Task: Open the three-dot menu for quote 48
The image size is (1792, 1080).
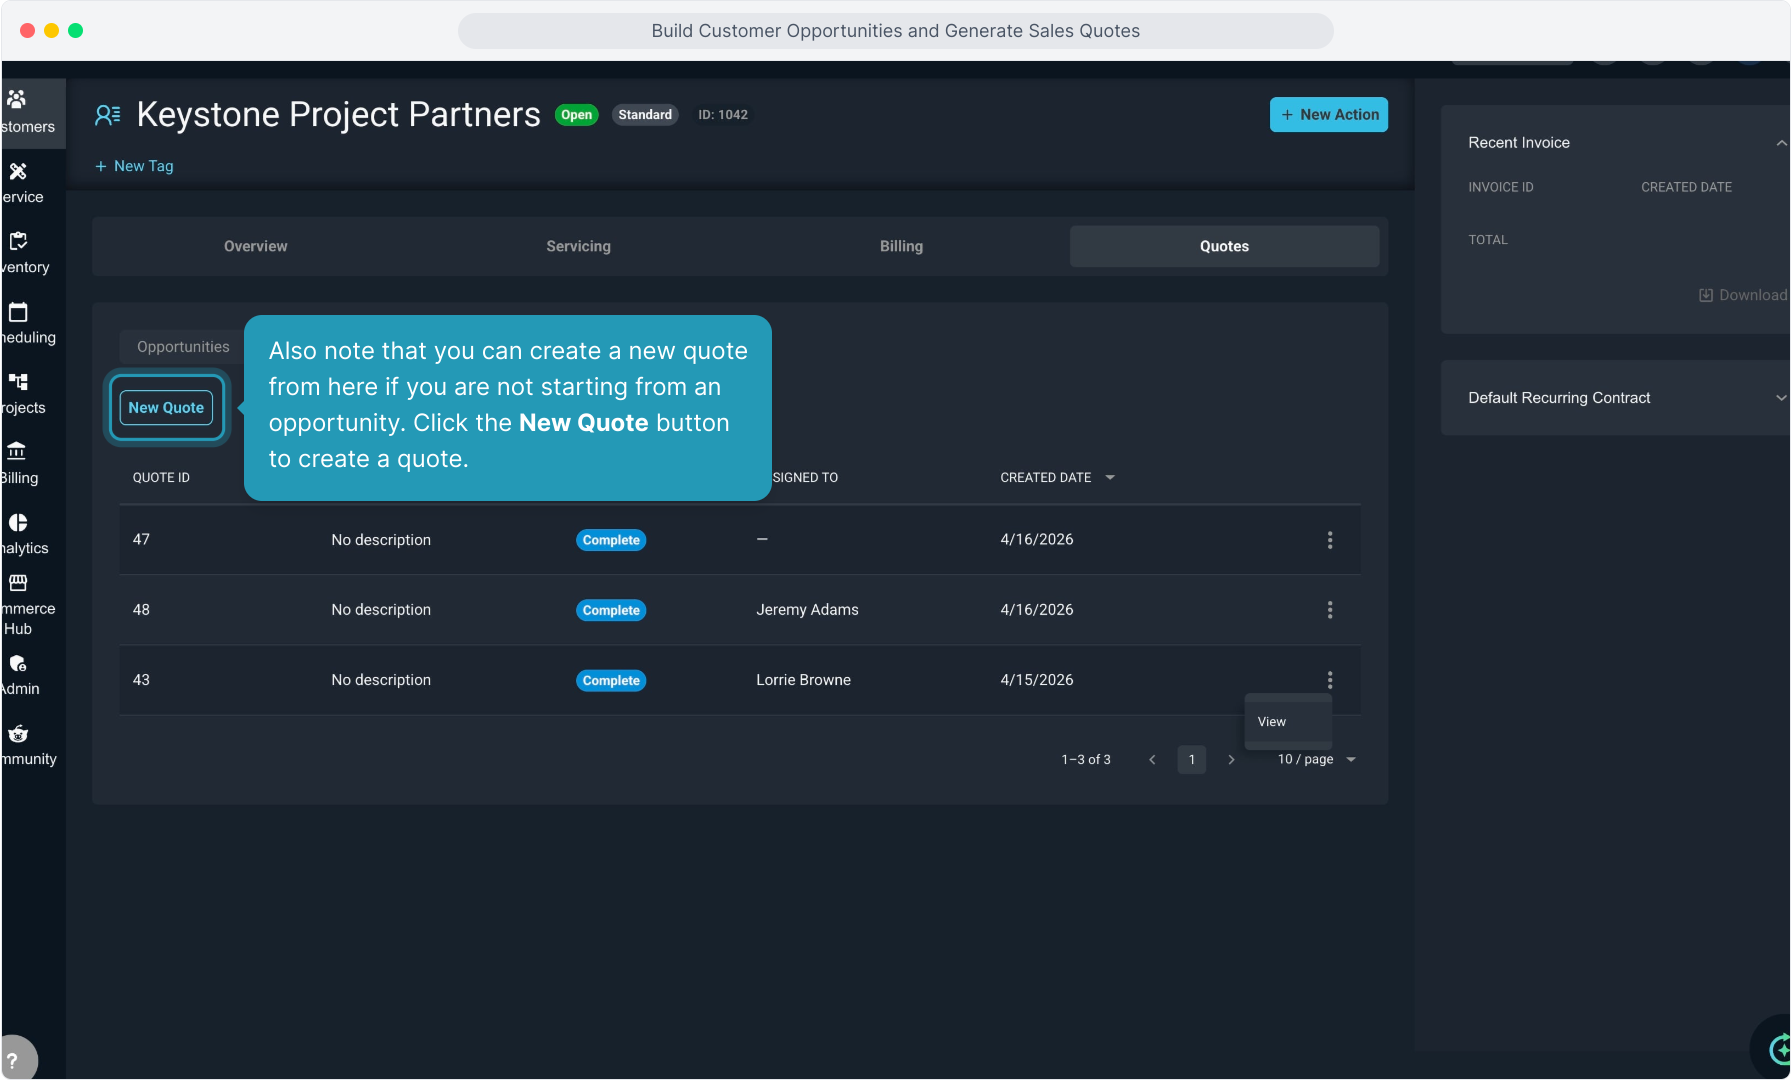Action: (1329, 610)
